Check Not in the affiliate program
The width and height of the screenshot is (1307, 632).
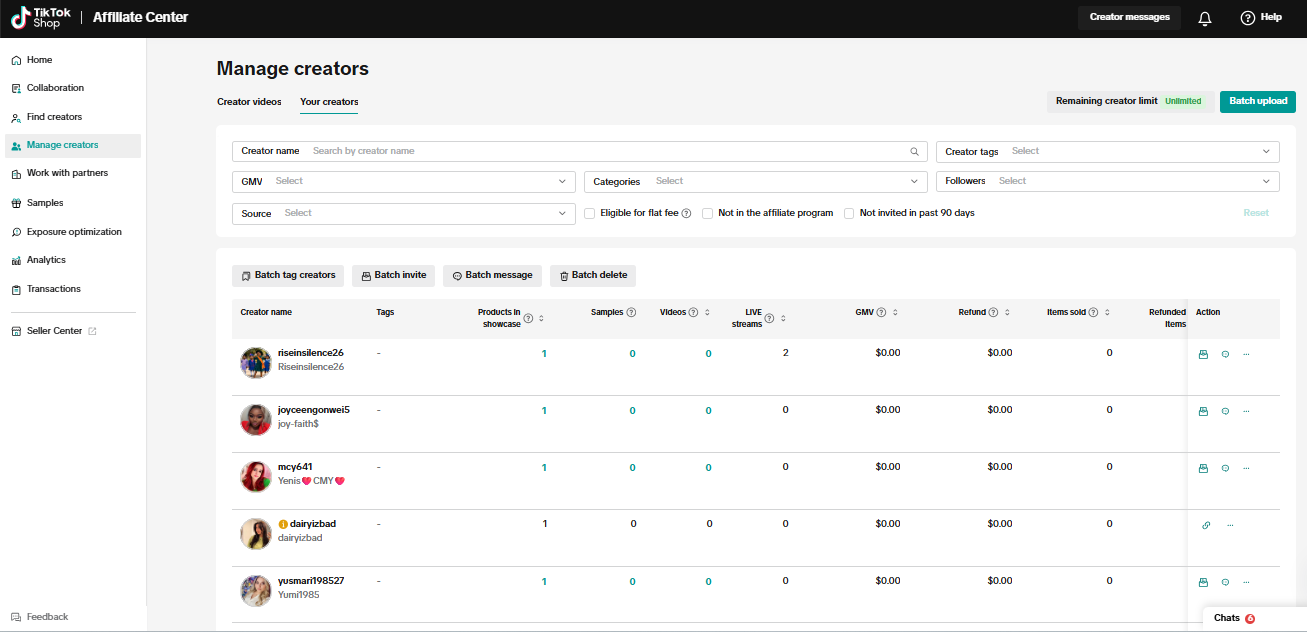pyautogui.click(x=708, y=213)
